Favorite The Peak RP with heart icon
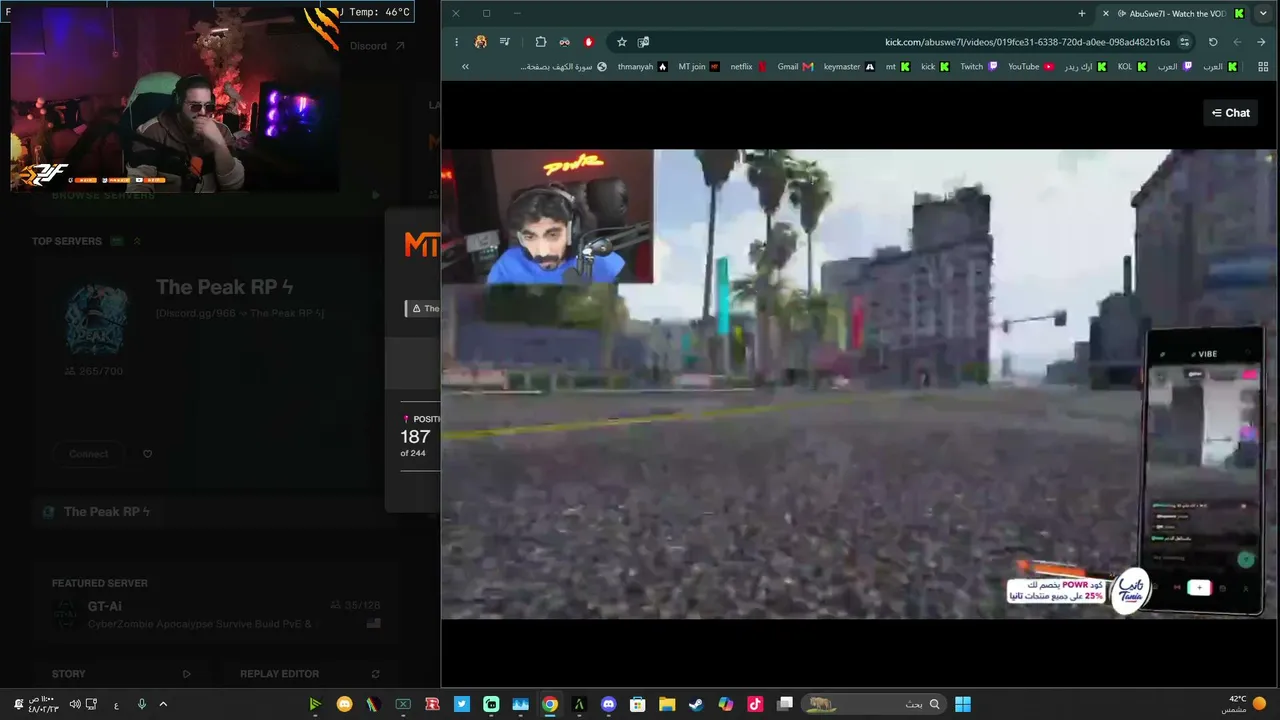 pyautogui.click(x=148, y=454)
